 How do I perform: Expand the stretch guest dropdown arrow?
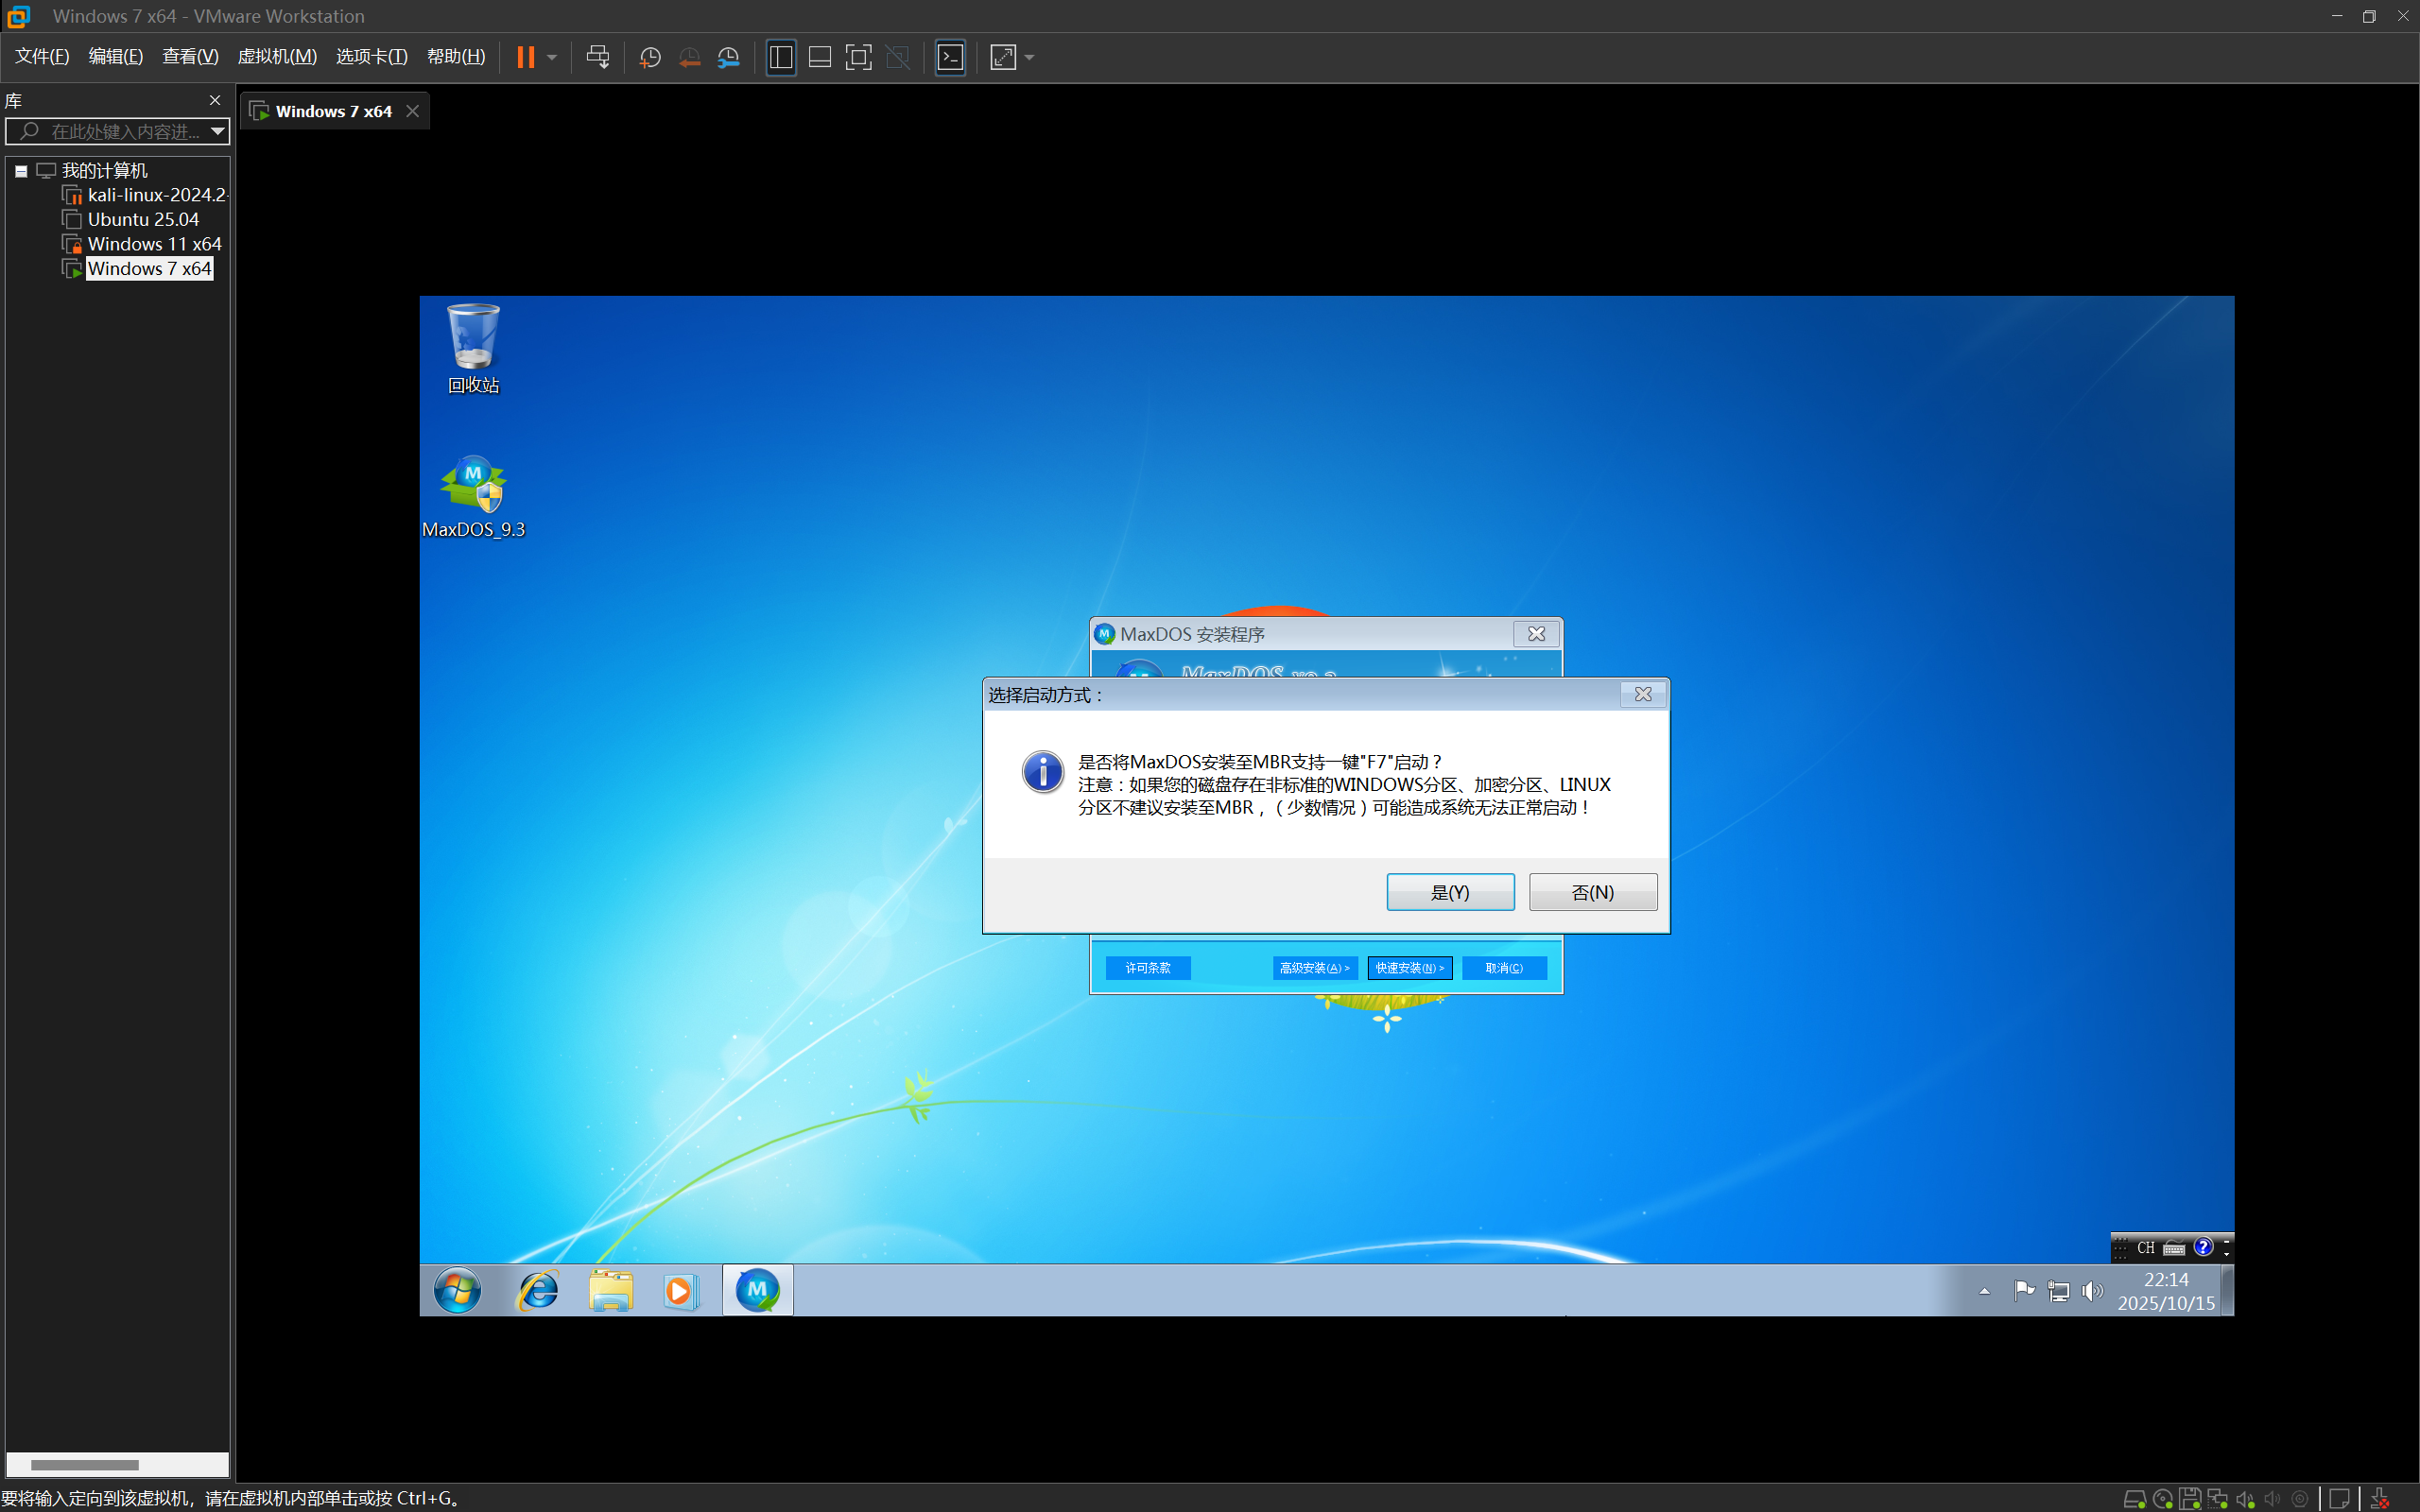tap(1030, 57)
